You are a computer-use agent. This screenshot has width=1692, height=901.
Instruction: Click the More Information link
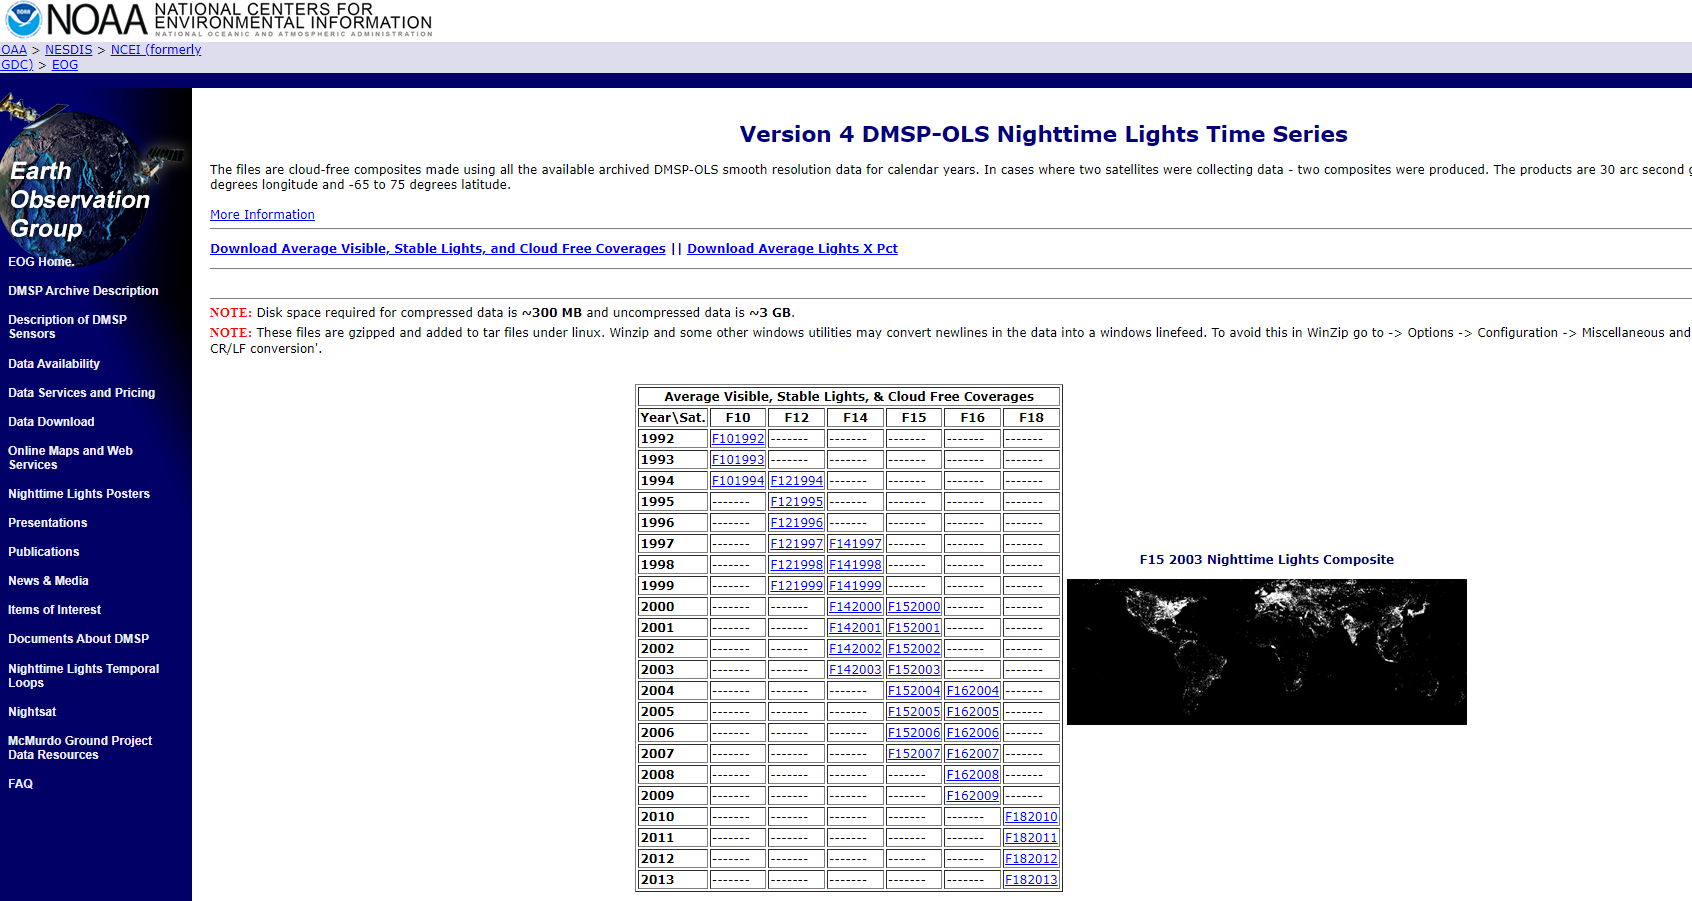point(262,214)
